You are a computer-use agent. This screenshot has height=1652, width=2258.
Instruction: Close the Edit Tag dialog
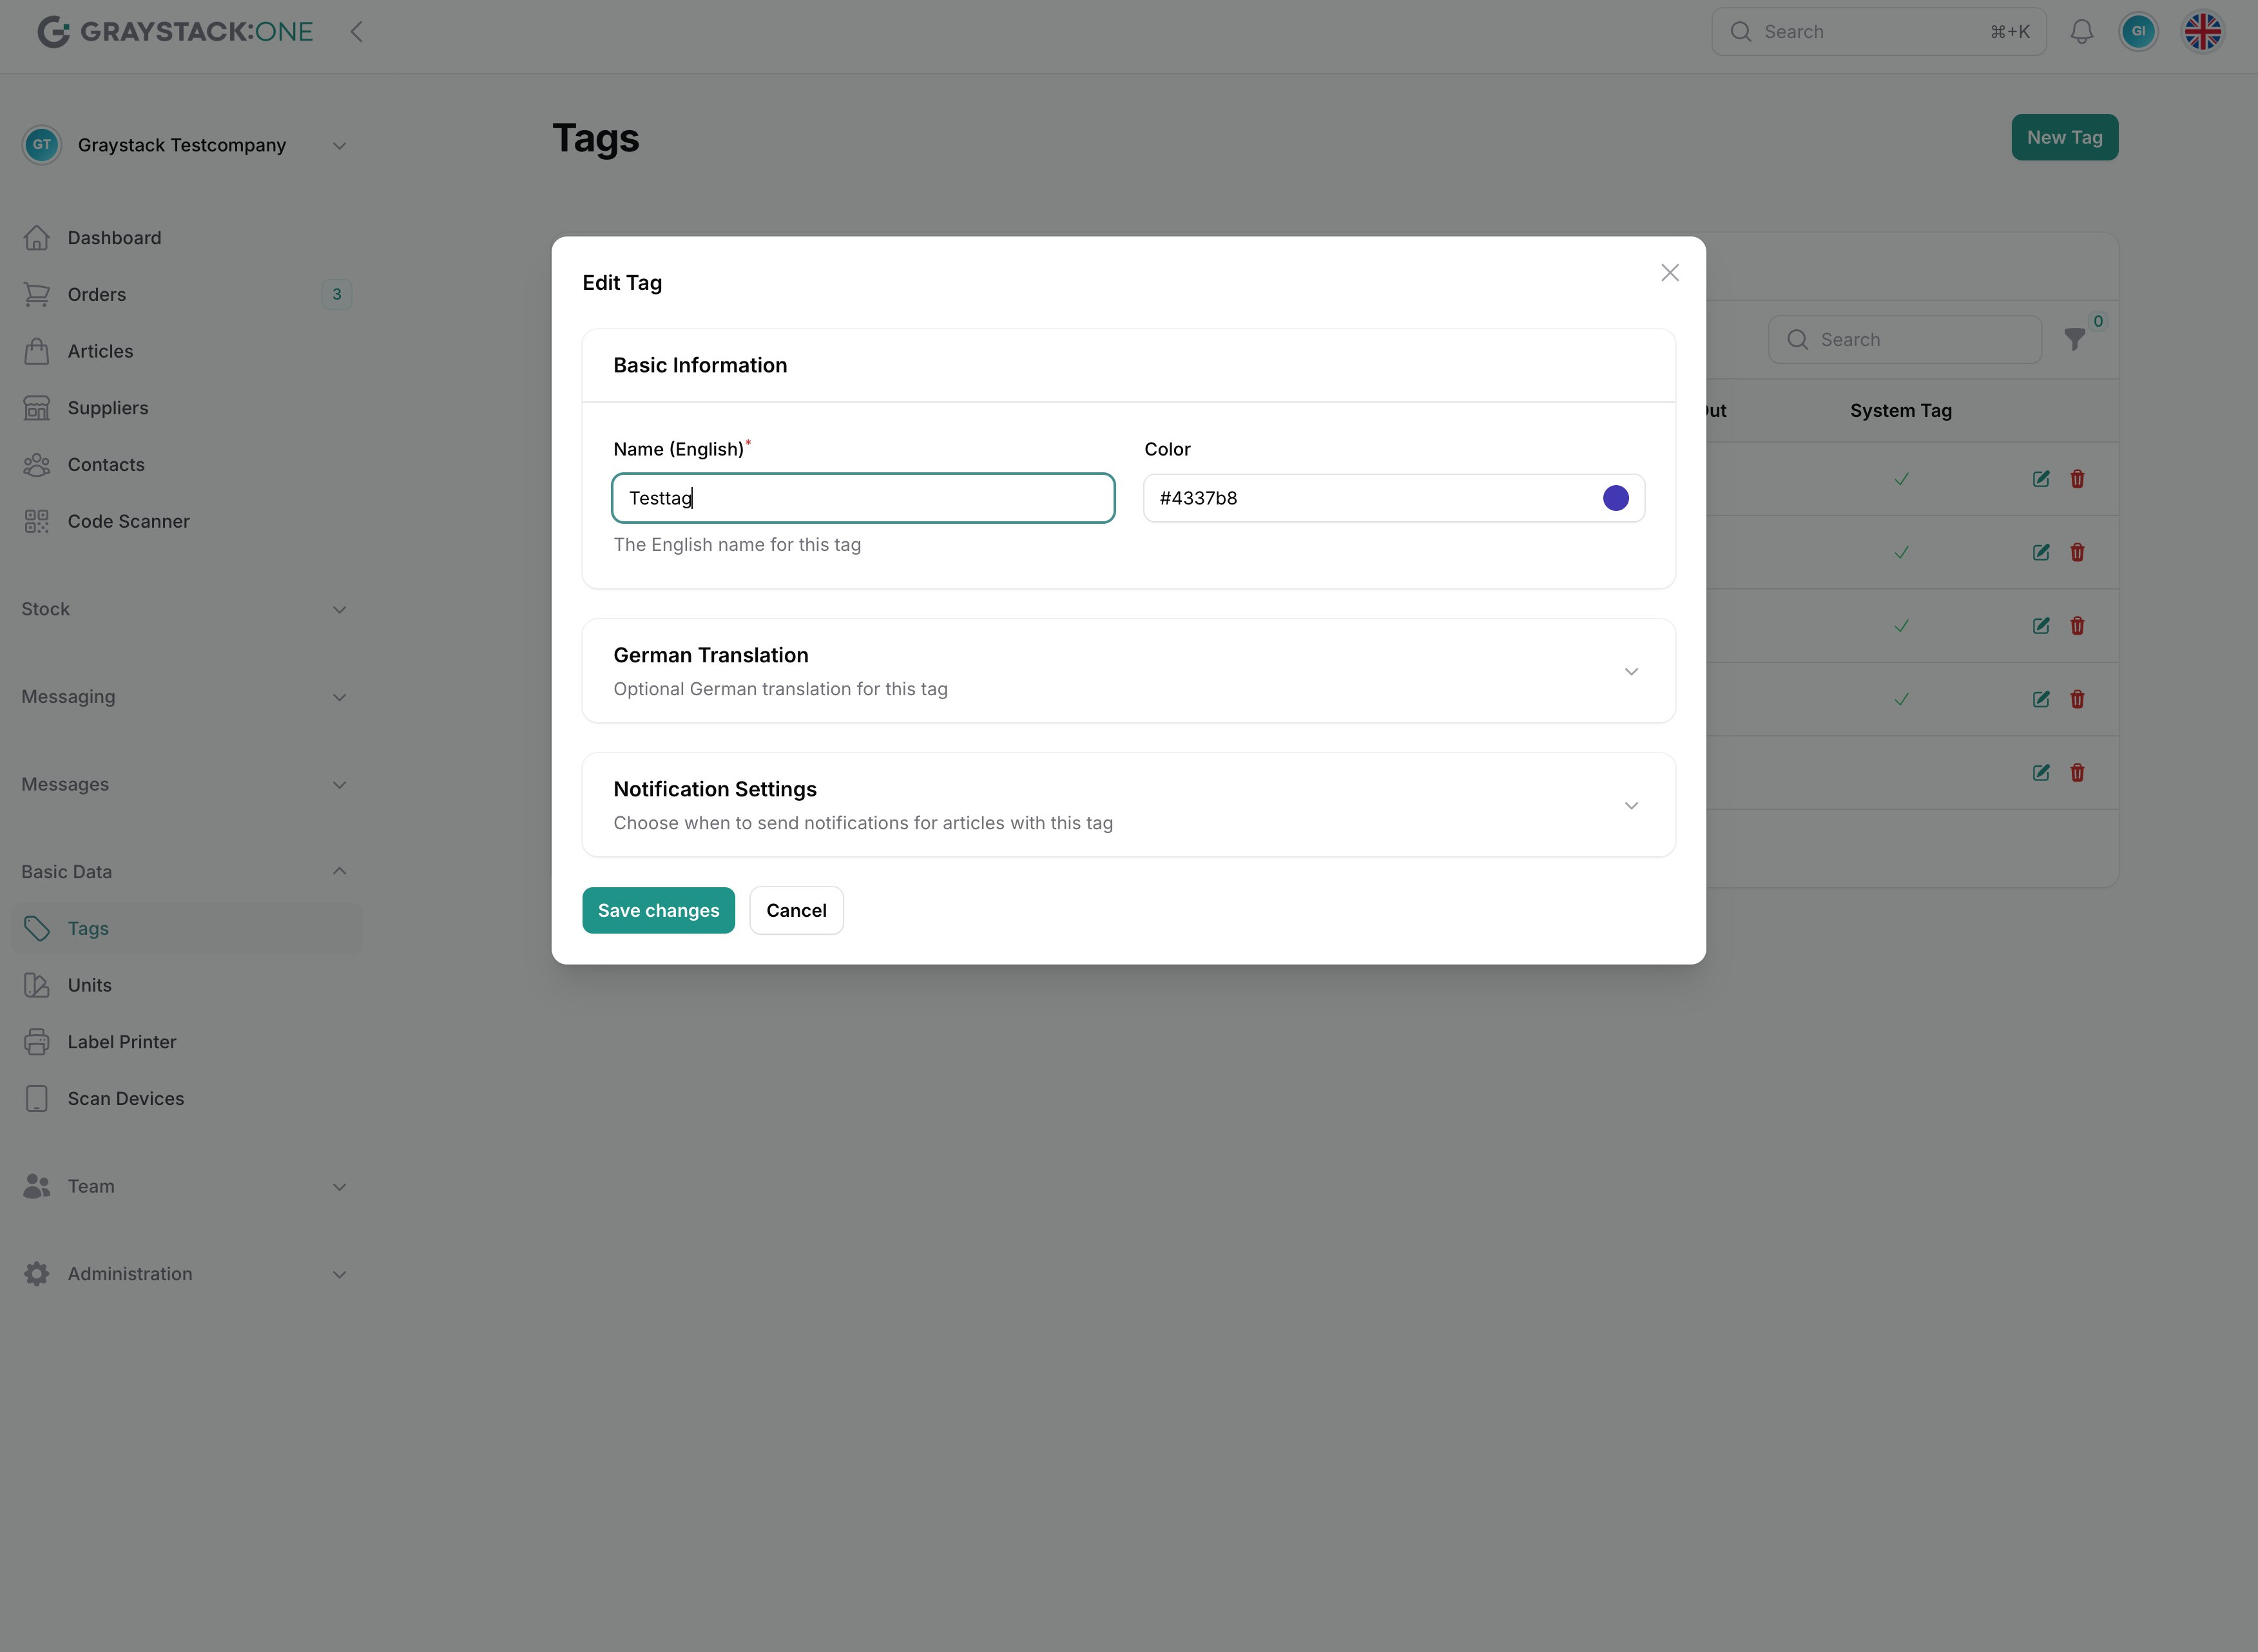click(1669, 273)
